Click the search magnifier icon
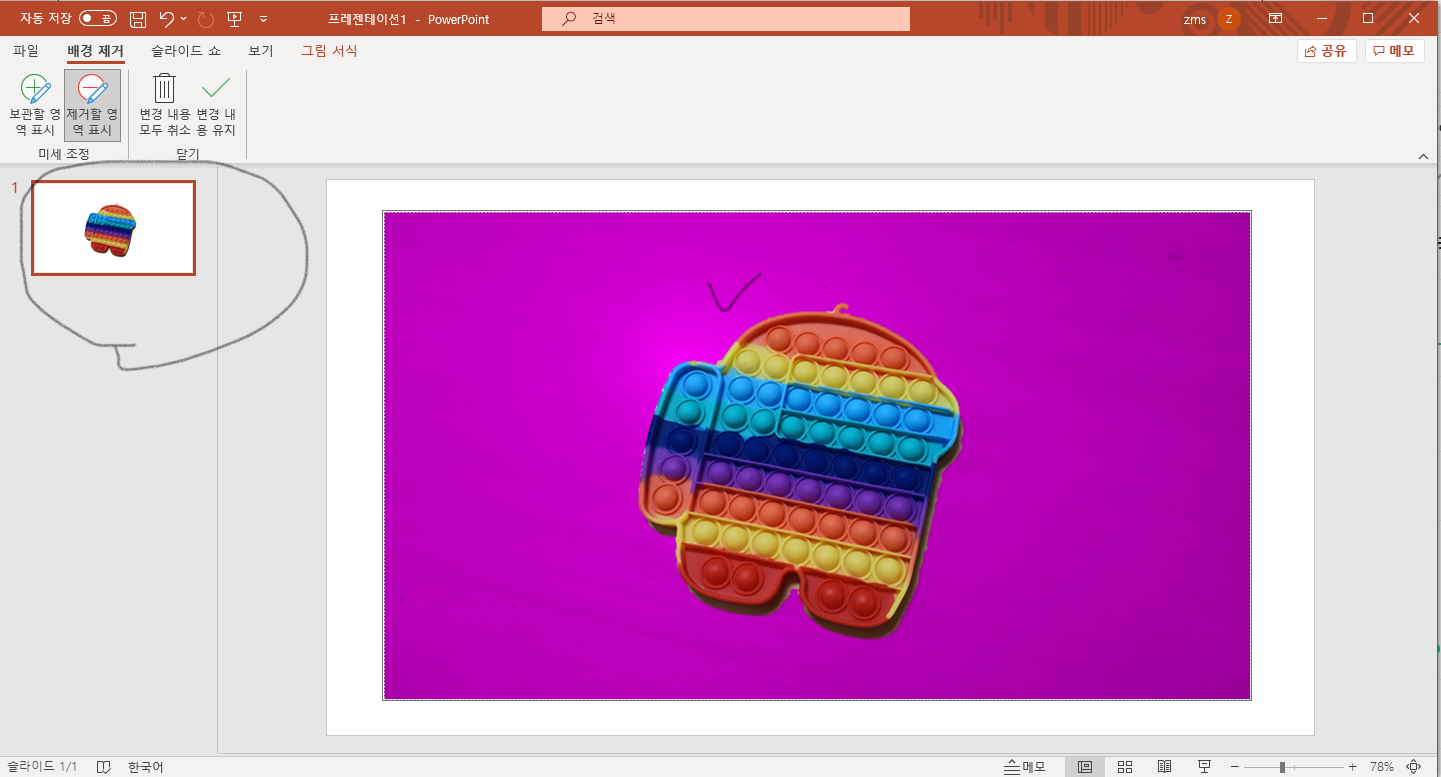The image size is (1441, 777). 569,19
